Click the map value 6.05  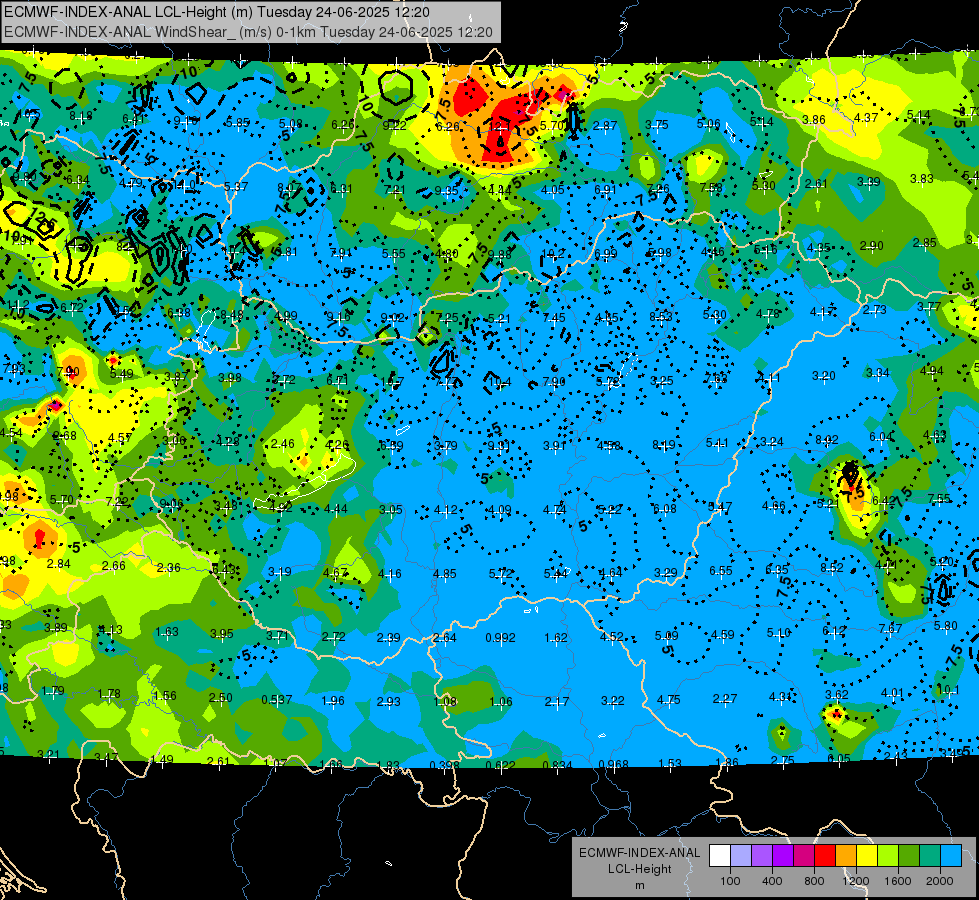[x=839, y=758]
